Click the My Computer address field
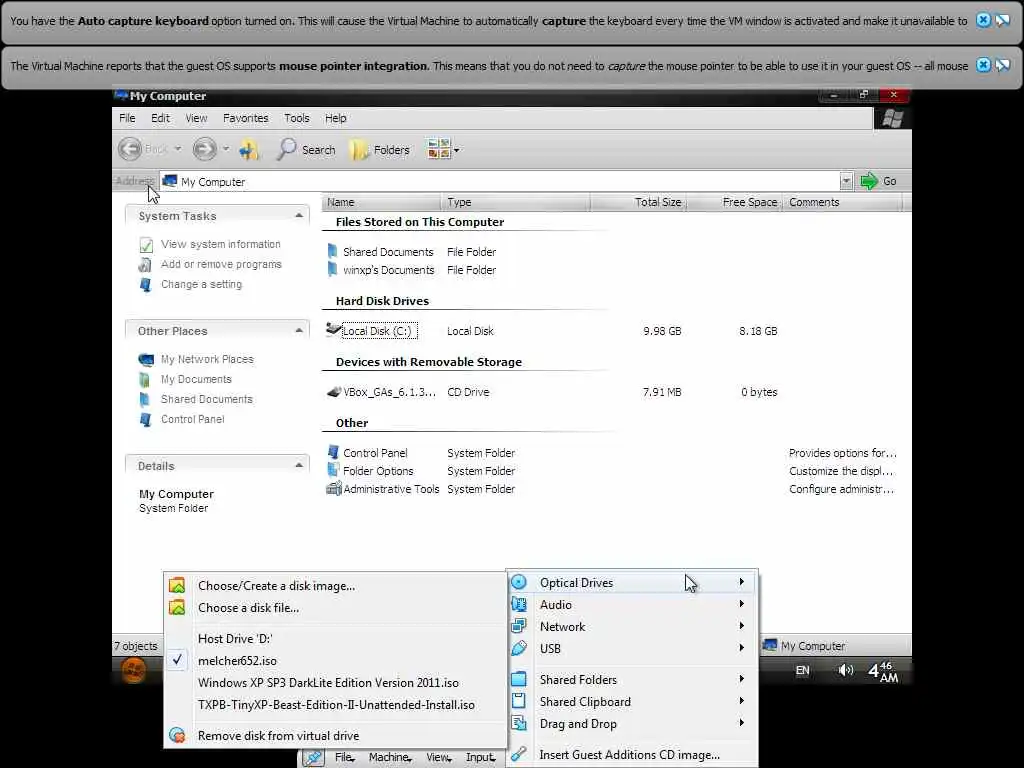This screenshot has height=768, width=1024. (500, 182)
